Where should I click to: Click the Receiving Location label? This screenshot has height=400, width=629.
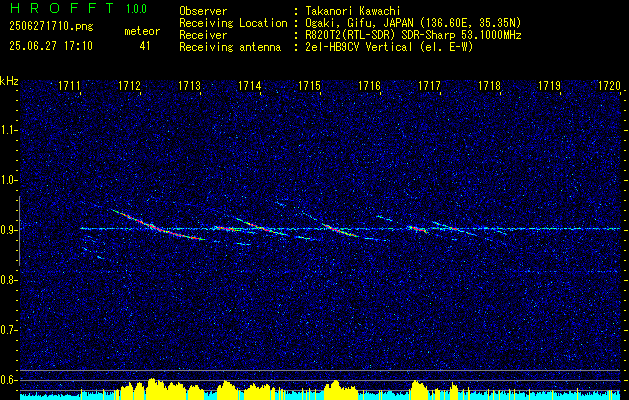(x=233, y=23)
